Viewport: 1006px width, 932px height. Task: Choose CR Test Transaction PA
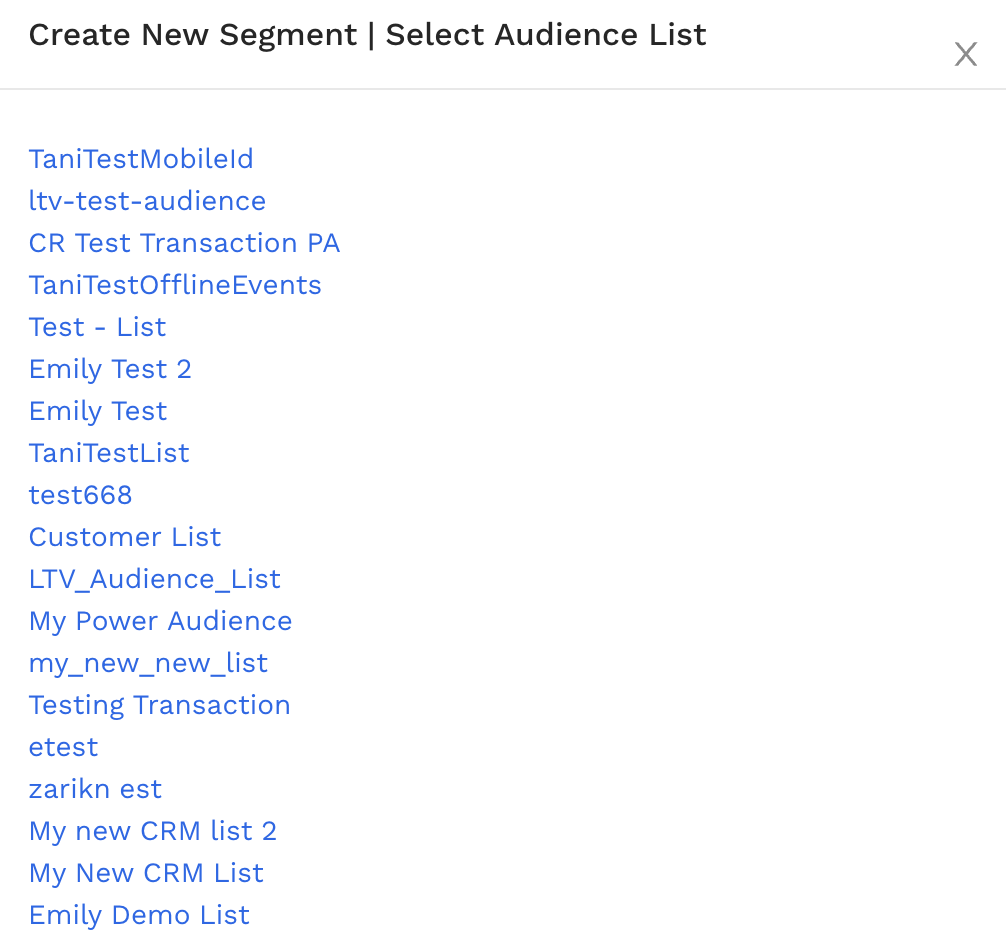click(x=184, y=243)
